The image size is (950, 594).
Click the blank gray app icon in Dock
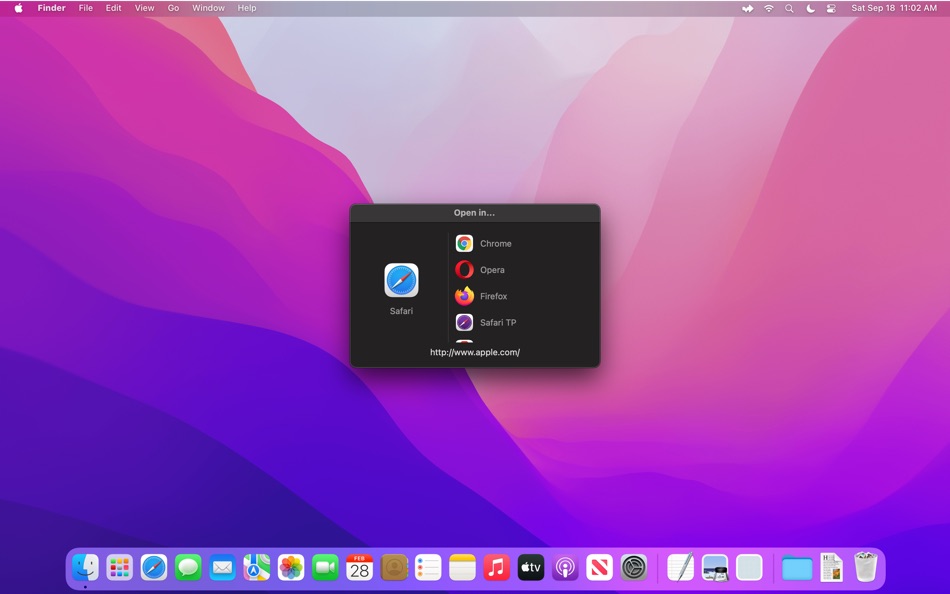pyautogui.click(x=749, y=568)
